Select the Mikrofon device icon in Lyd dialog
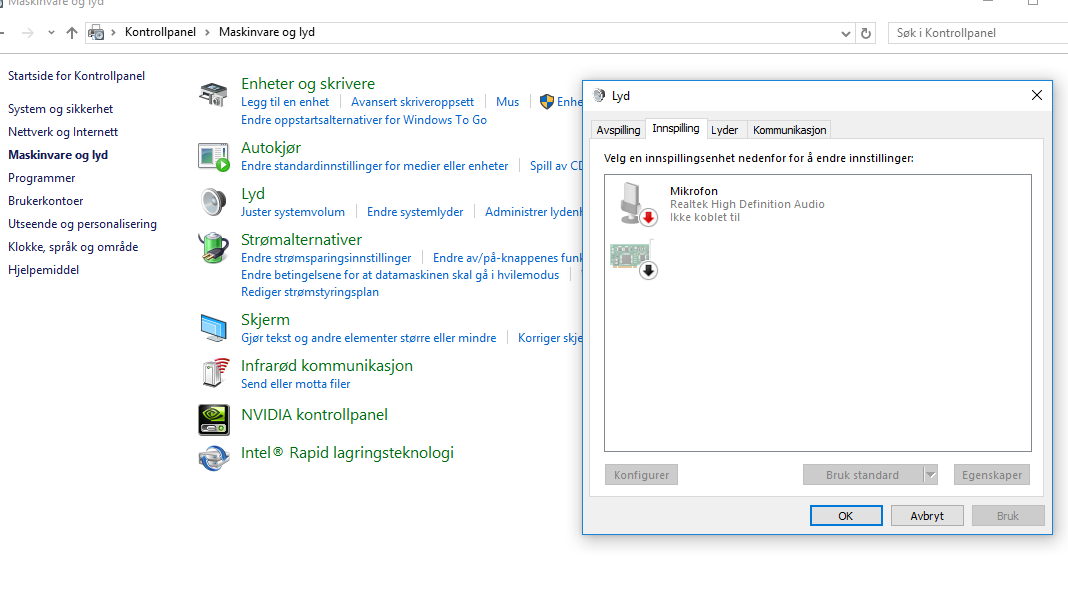 (638, 204)
